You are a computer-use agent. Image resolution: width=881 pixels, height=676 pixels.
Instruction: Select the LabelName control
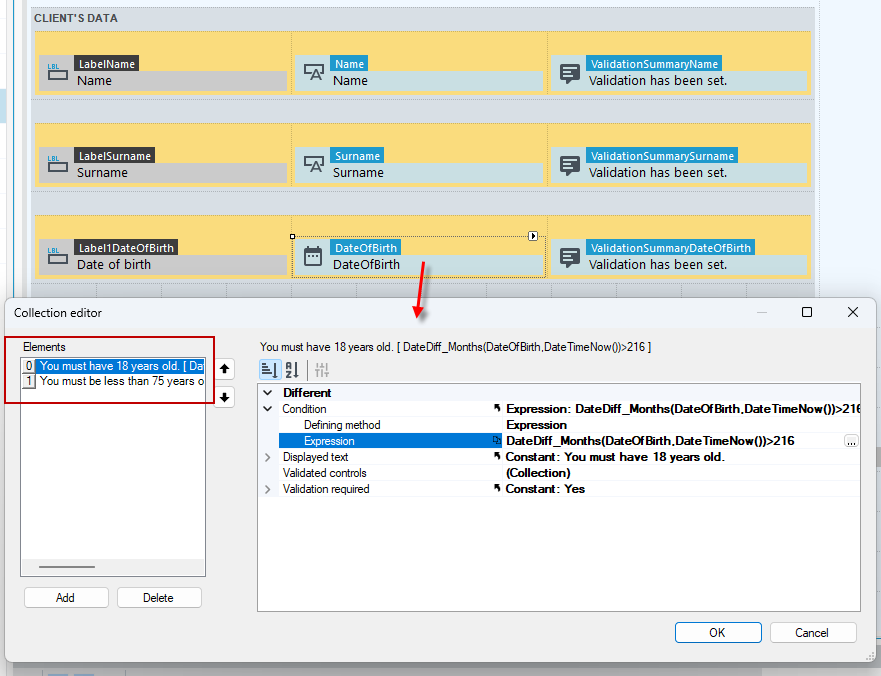[x=163, y=72]
